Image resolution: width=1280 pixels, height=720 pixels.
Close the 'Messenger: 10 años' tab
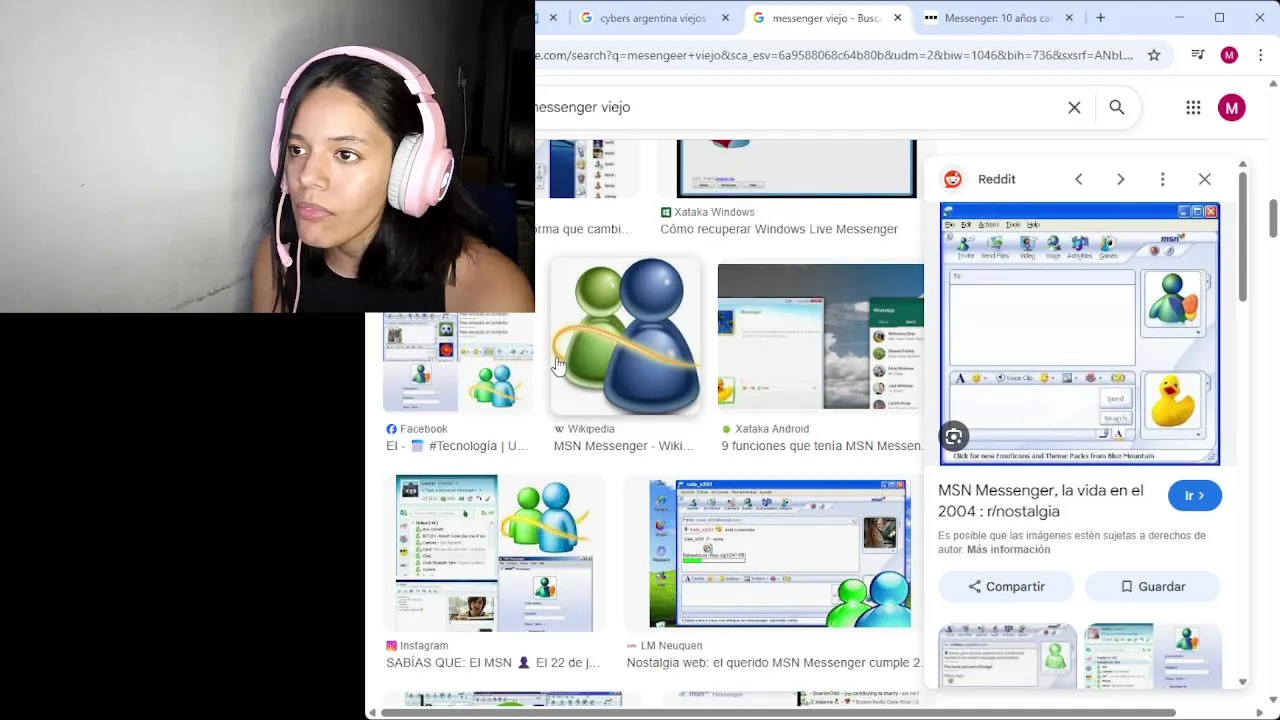point(1069,18)
